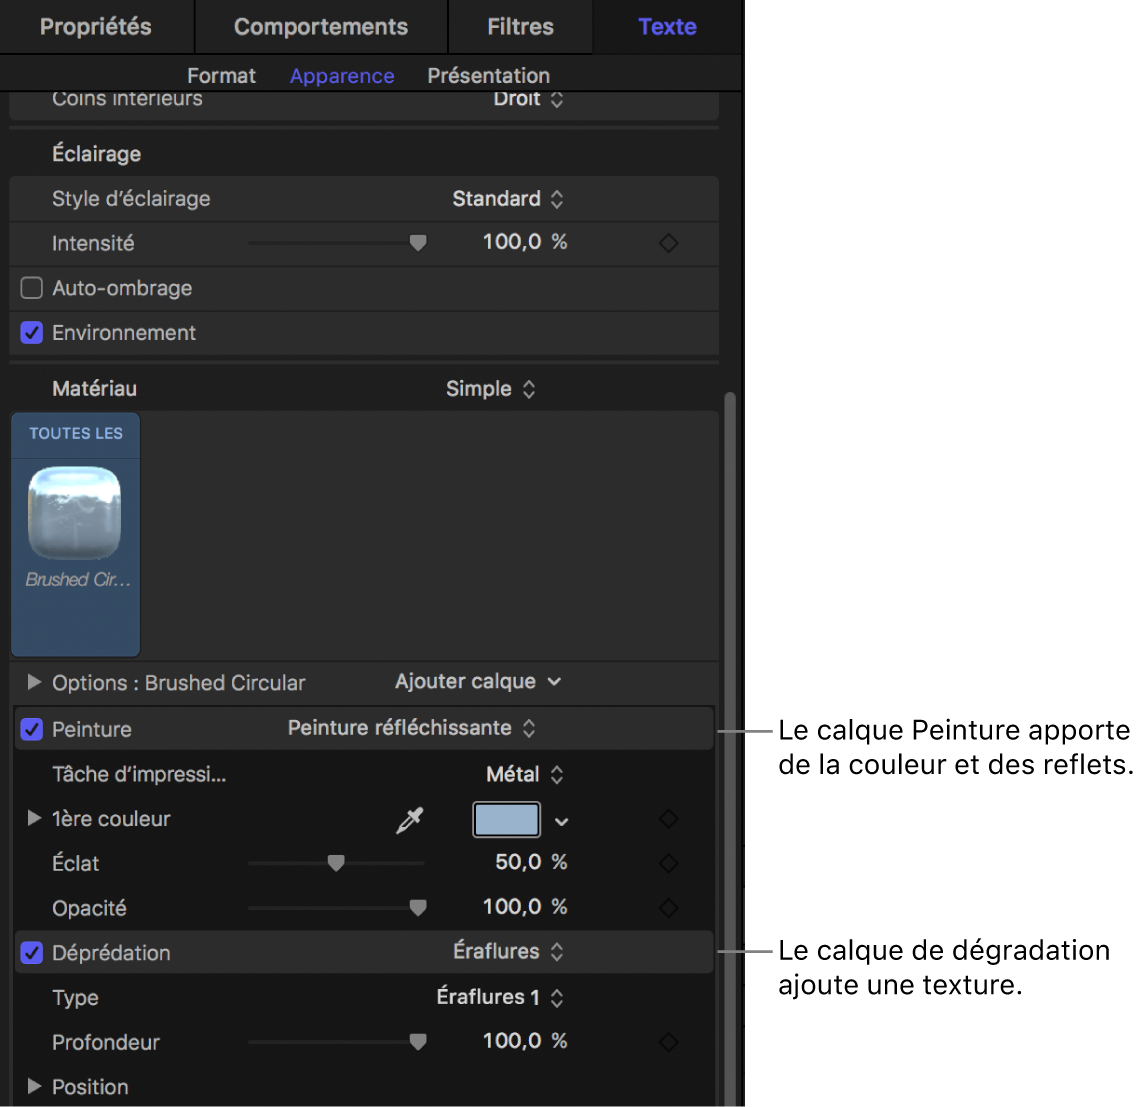Click the Profondeur slider handle
This screenshot has width=1144, height=1107.
tap(418, 1041)
